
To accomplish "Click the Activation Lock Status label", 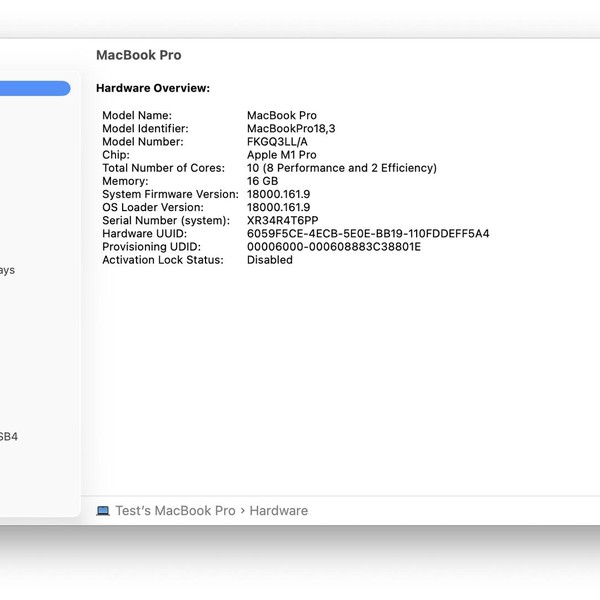I will pyautogui.click(x=163, y=260).
